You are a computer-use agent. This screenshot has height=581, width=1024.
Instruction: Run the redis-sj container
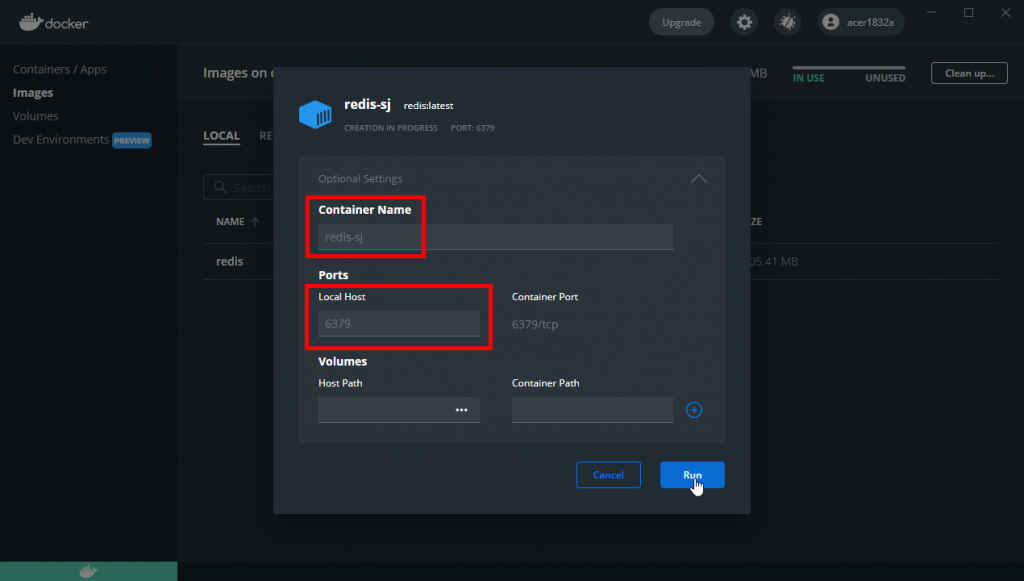pyautogui.click(x=692, y=475)
